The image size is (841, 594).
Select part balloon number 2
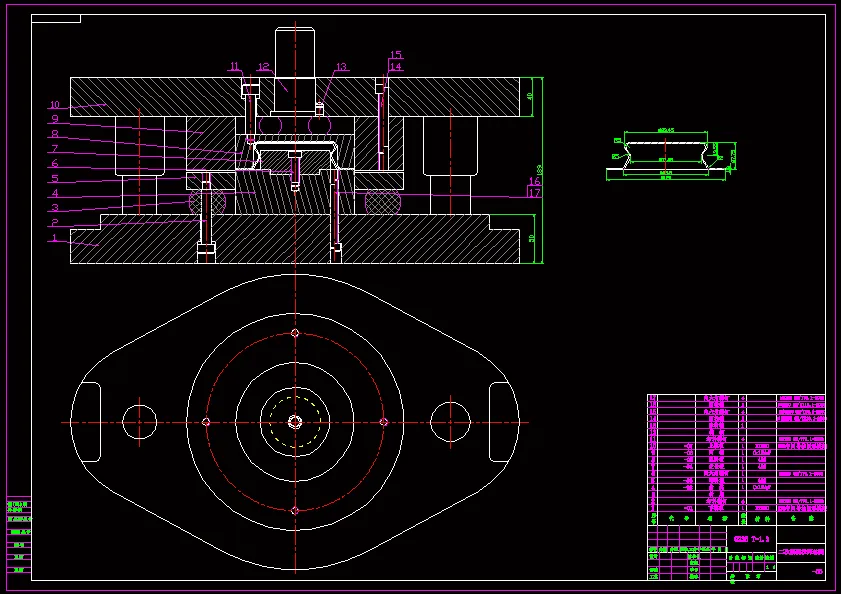tap(55, 222)
